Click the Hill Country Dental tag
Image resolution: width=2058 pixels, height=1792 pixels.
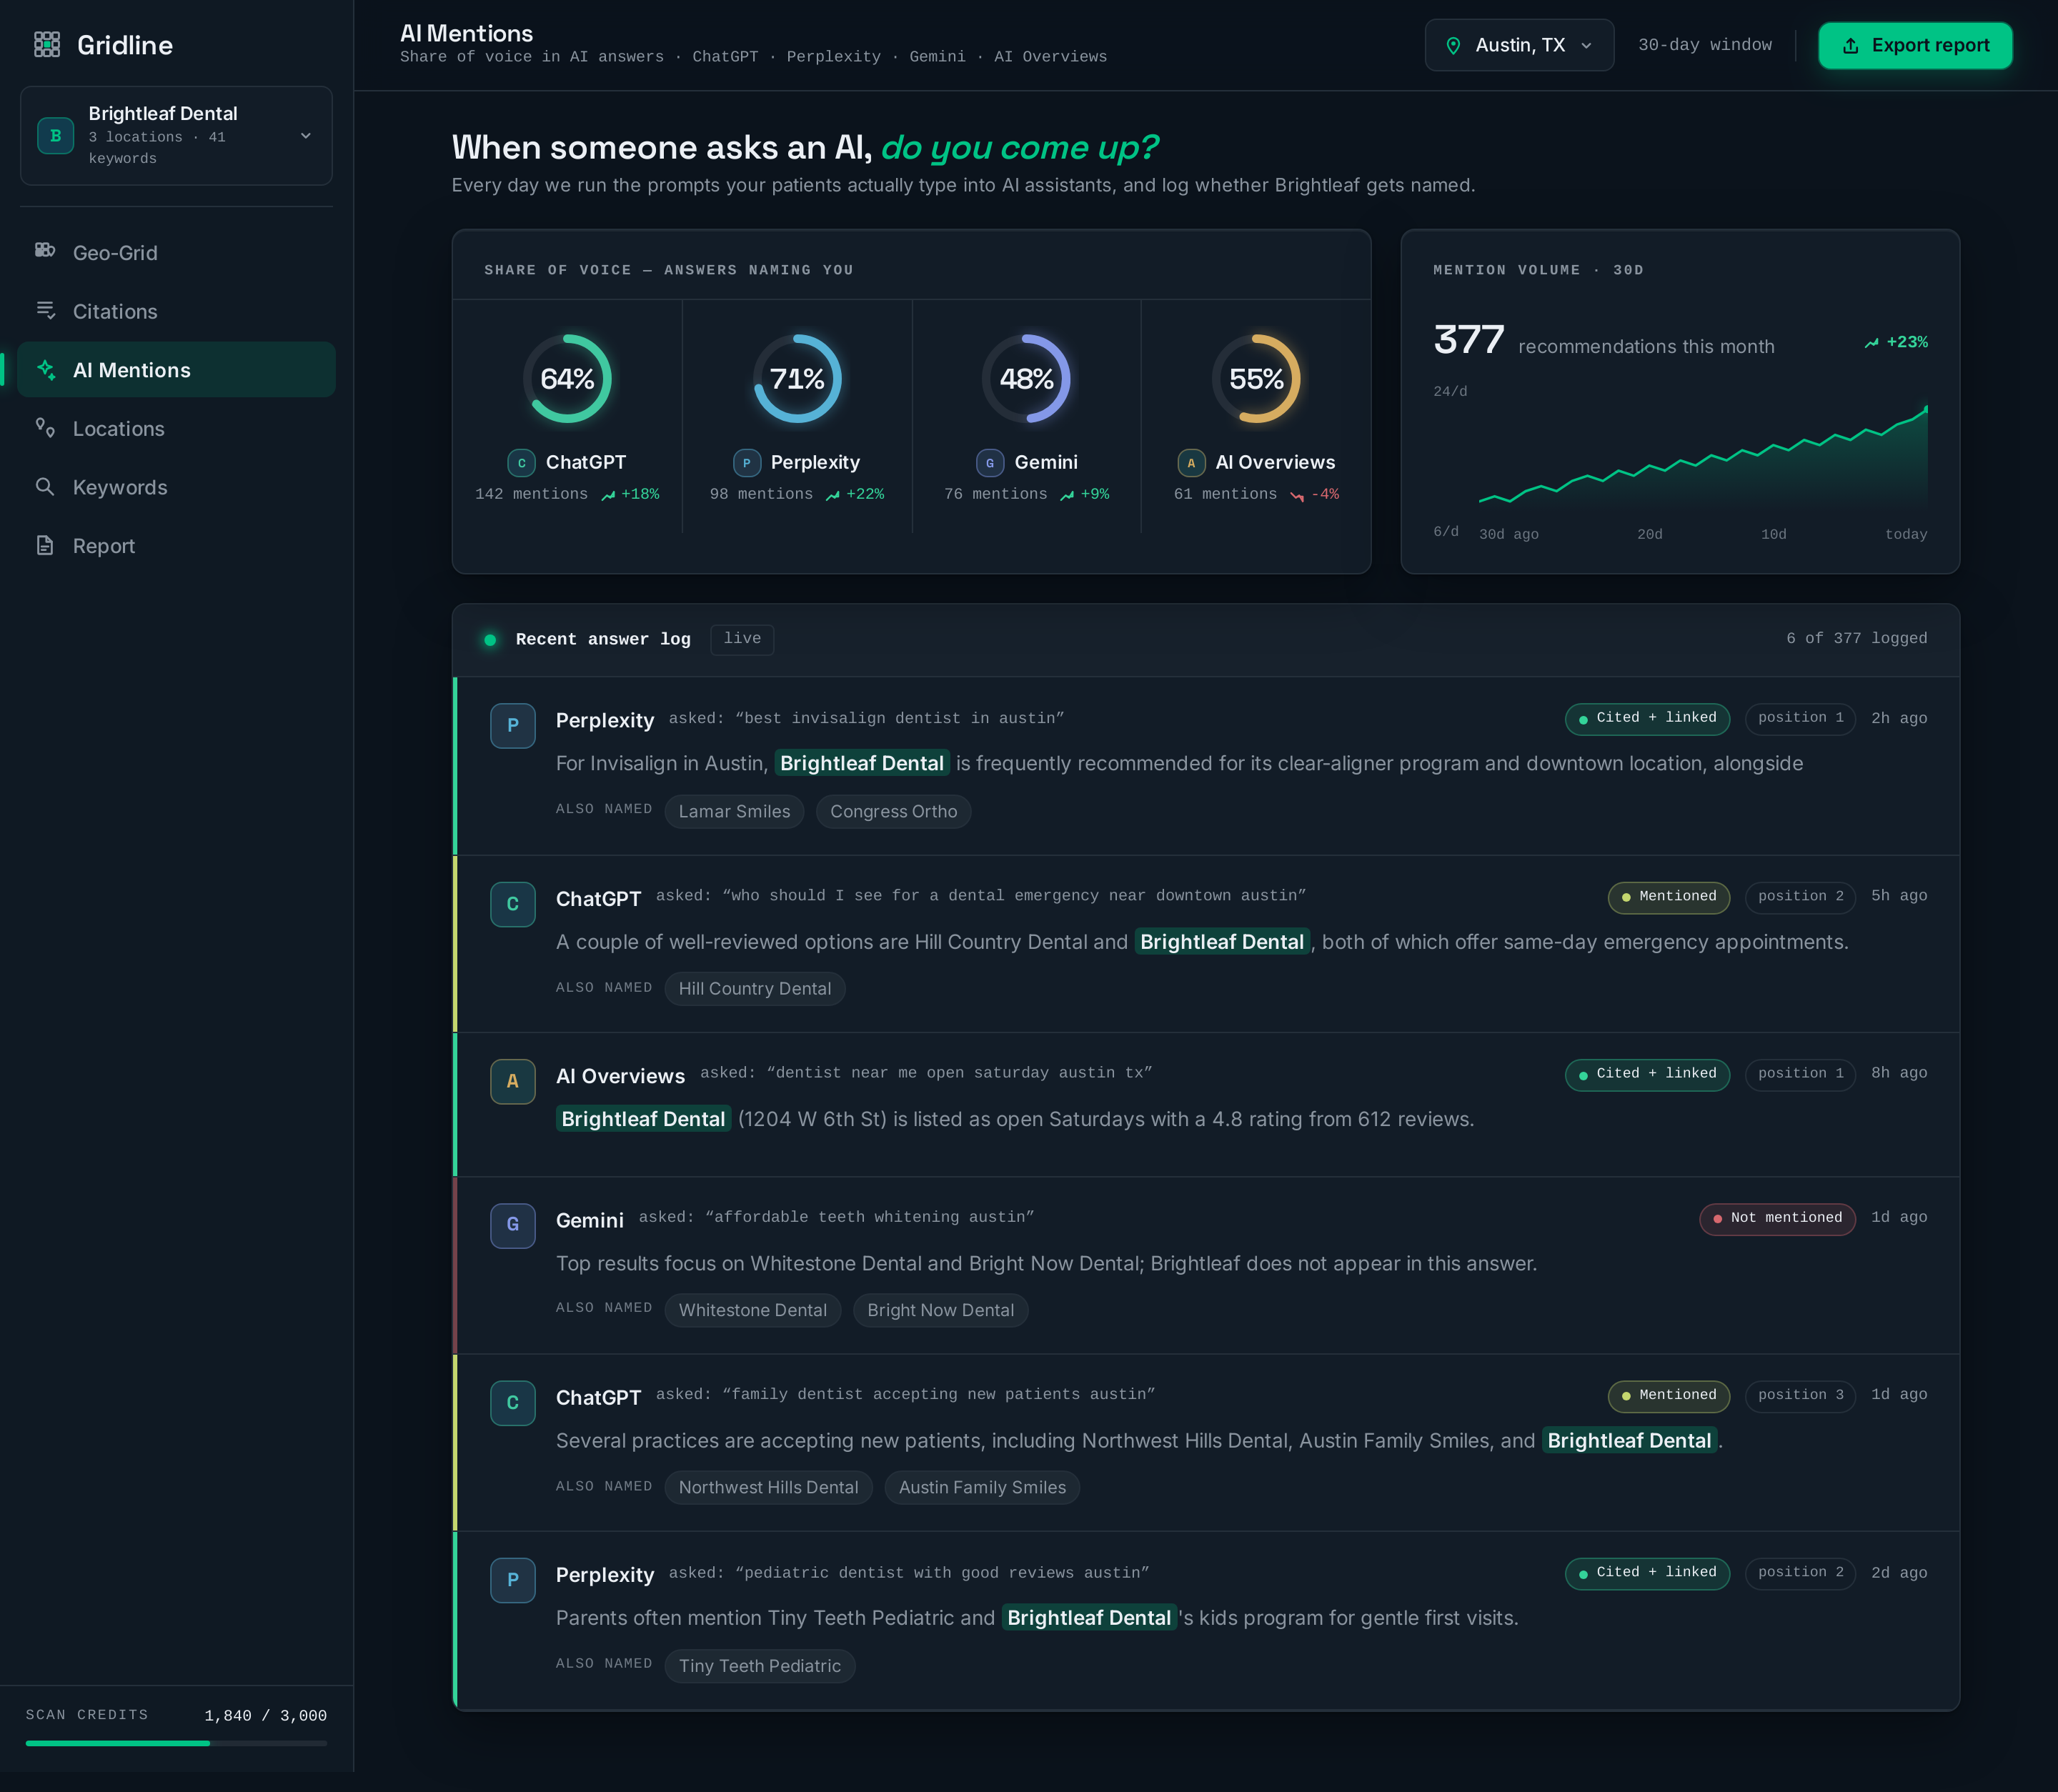[754, 989]
